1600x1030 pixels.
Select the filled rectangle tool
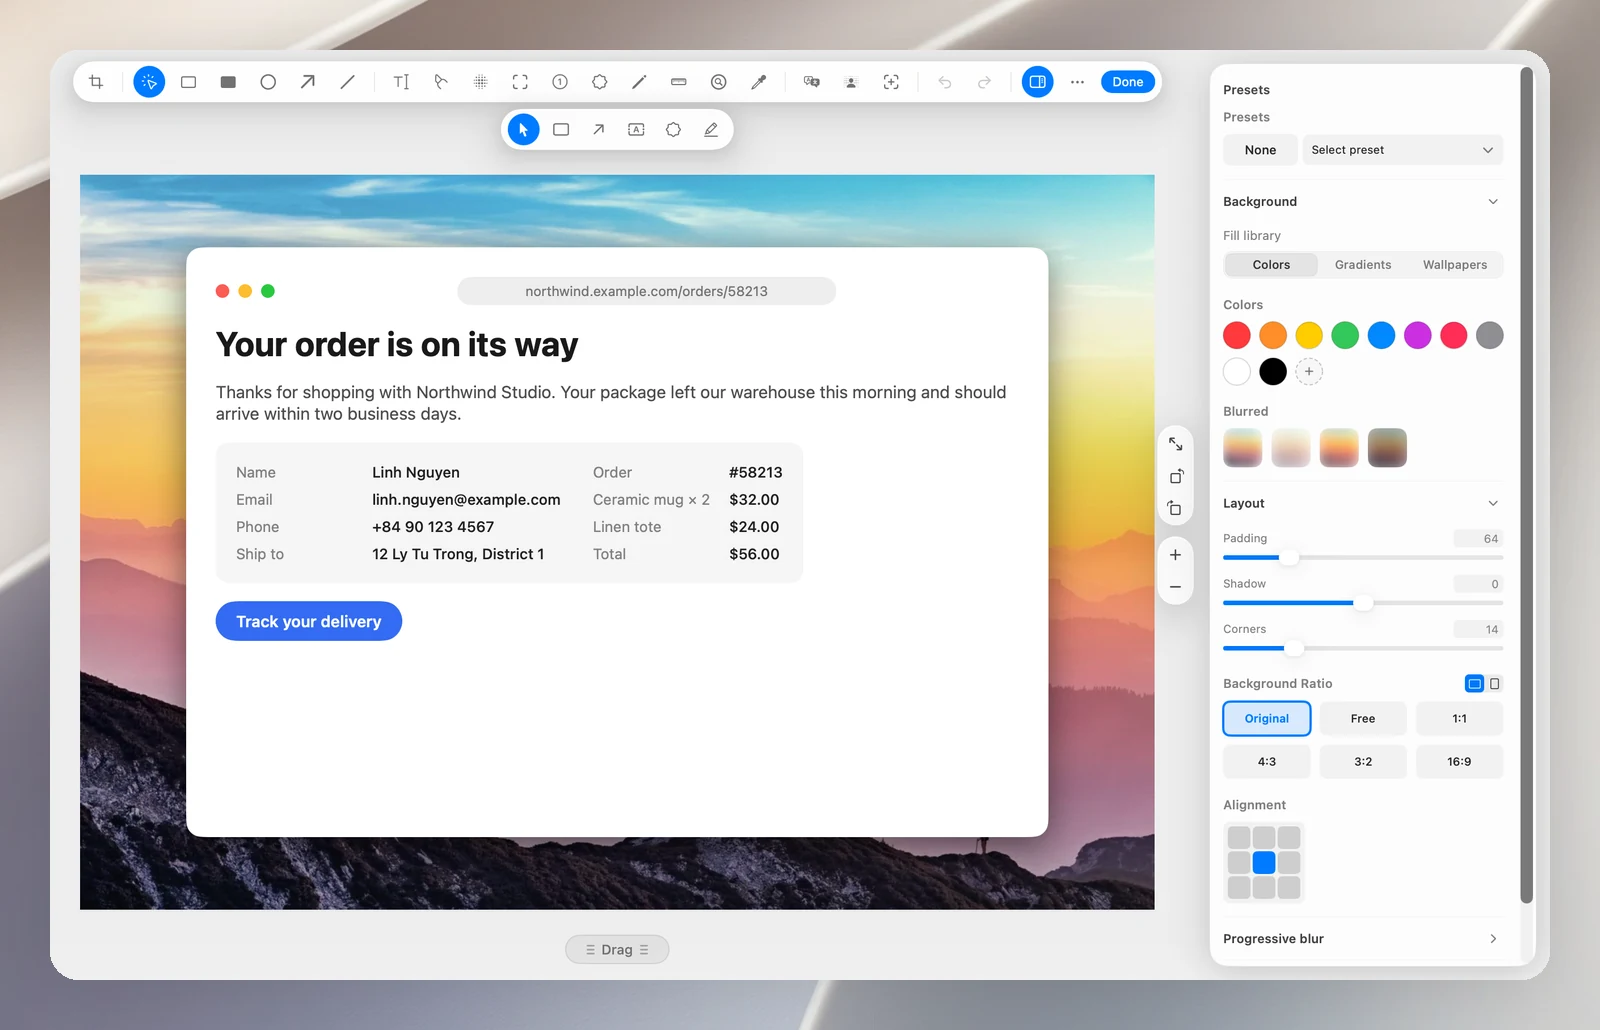[228, 82]
